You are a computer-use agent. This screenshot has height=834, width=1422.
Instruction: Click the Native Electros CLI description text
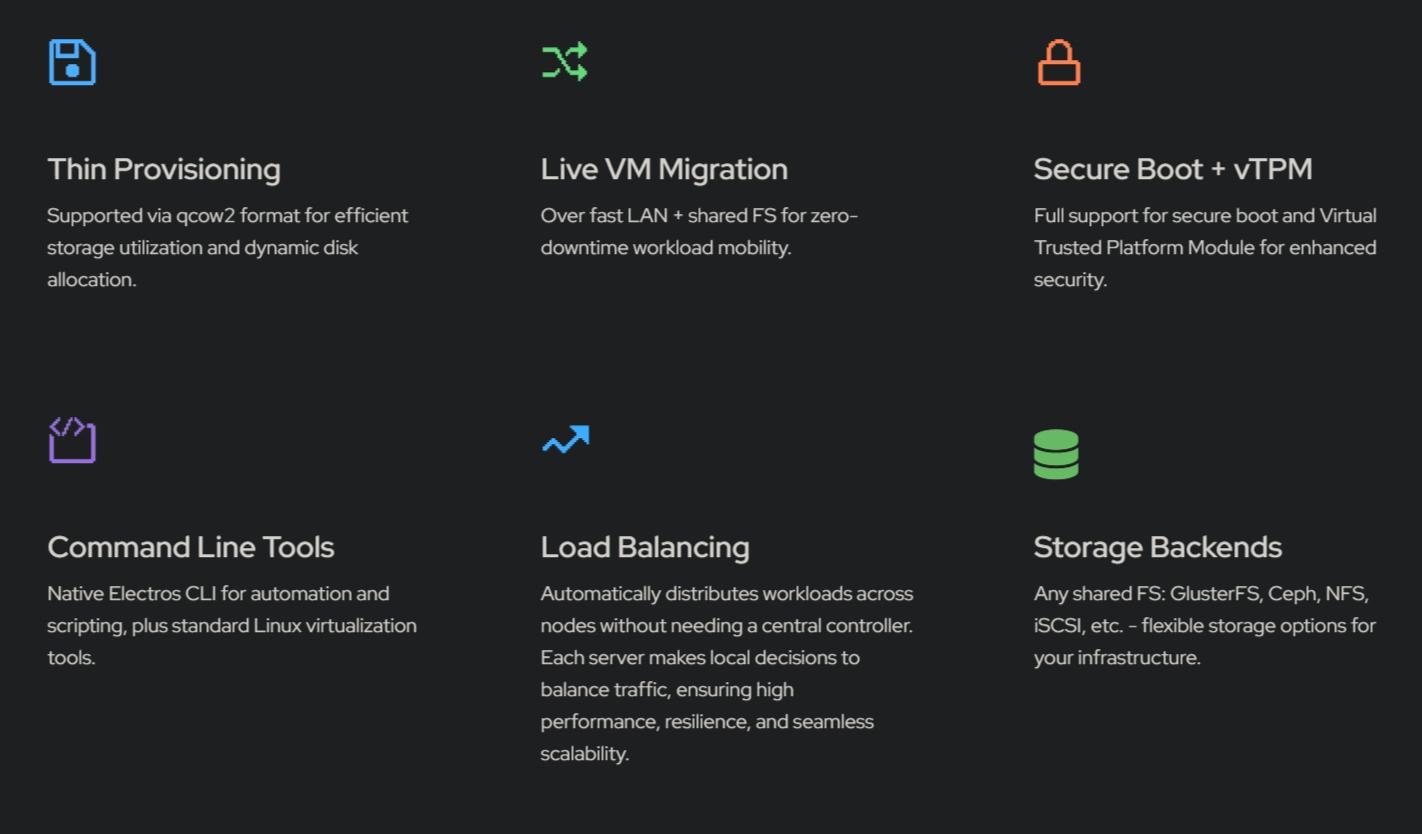(x=231, y=625)
